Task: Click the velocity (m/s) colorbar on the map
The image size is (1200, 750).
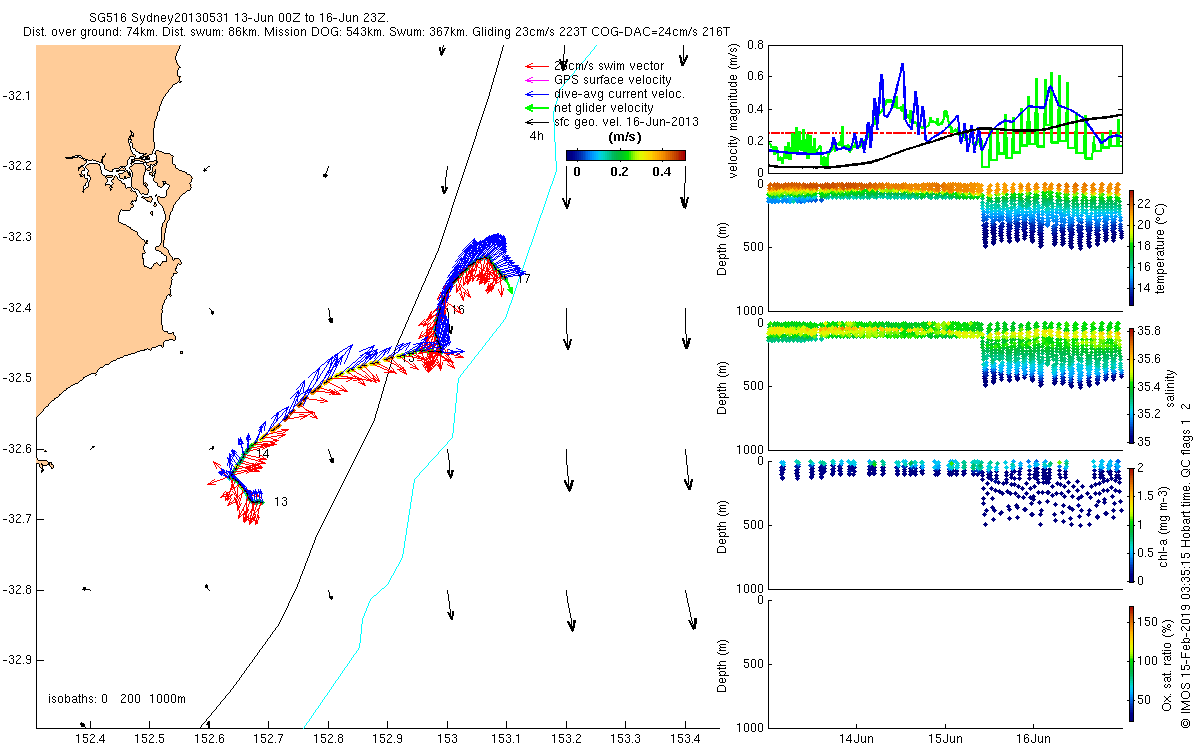Action: pyautogui.click(x=626, y=155)
